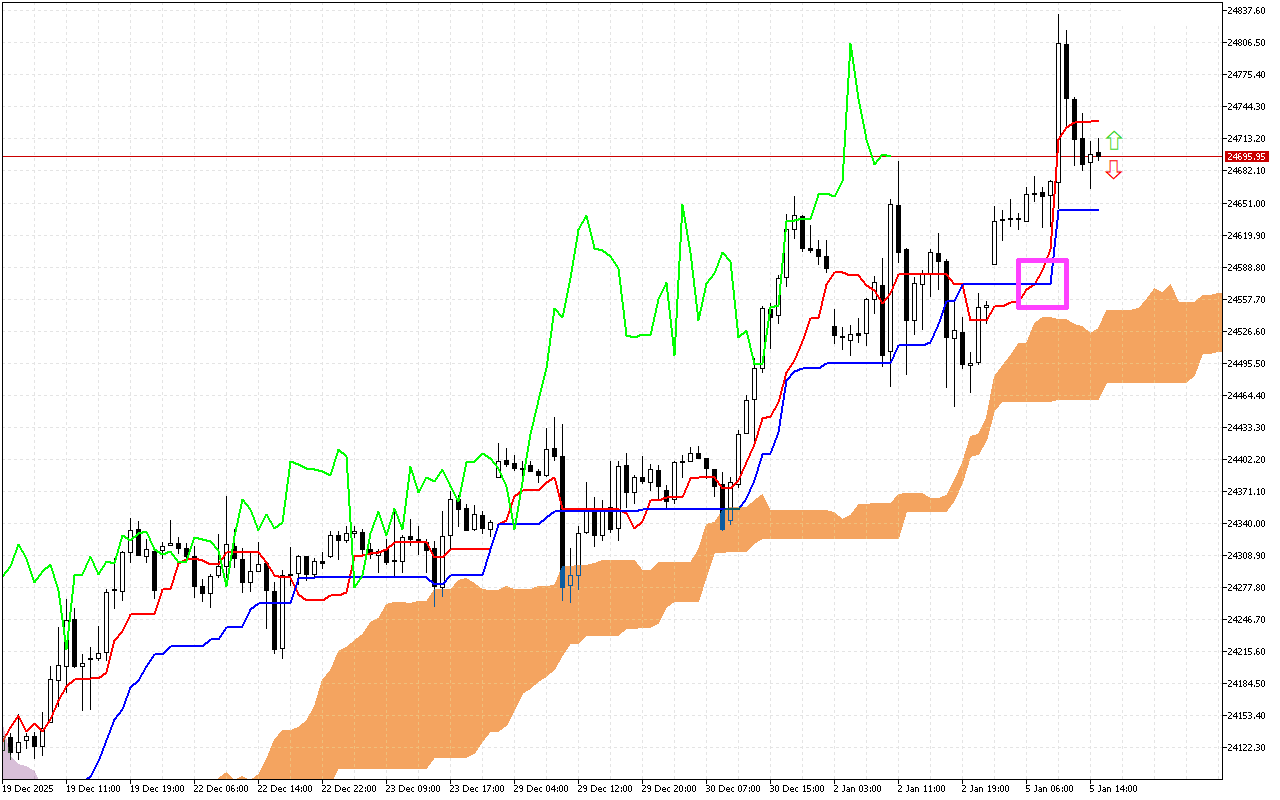Click the tallest candlestick at the chart's top
Viewport: 1280px width, 800px height.
tap(1060, 80)
